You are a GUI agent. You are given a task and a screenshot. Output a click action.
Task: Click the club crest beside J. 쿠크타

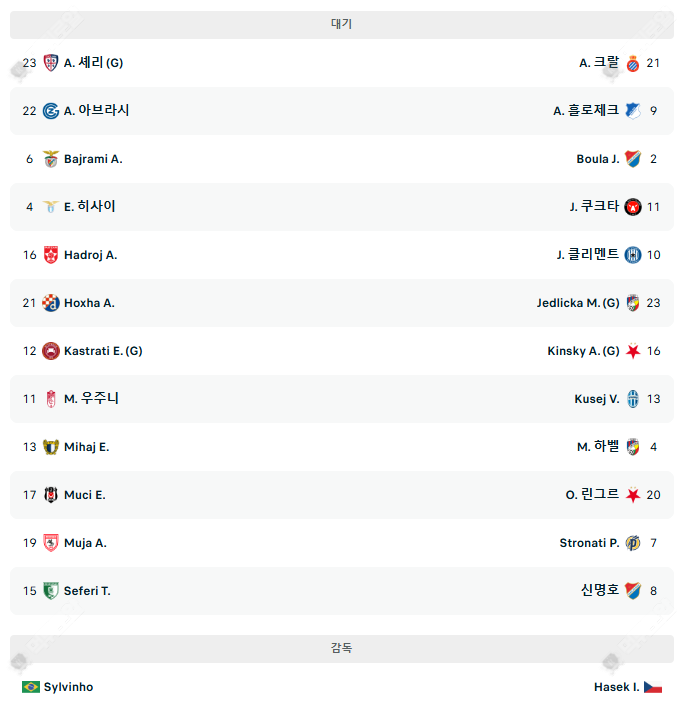pos(633,207)
